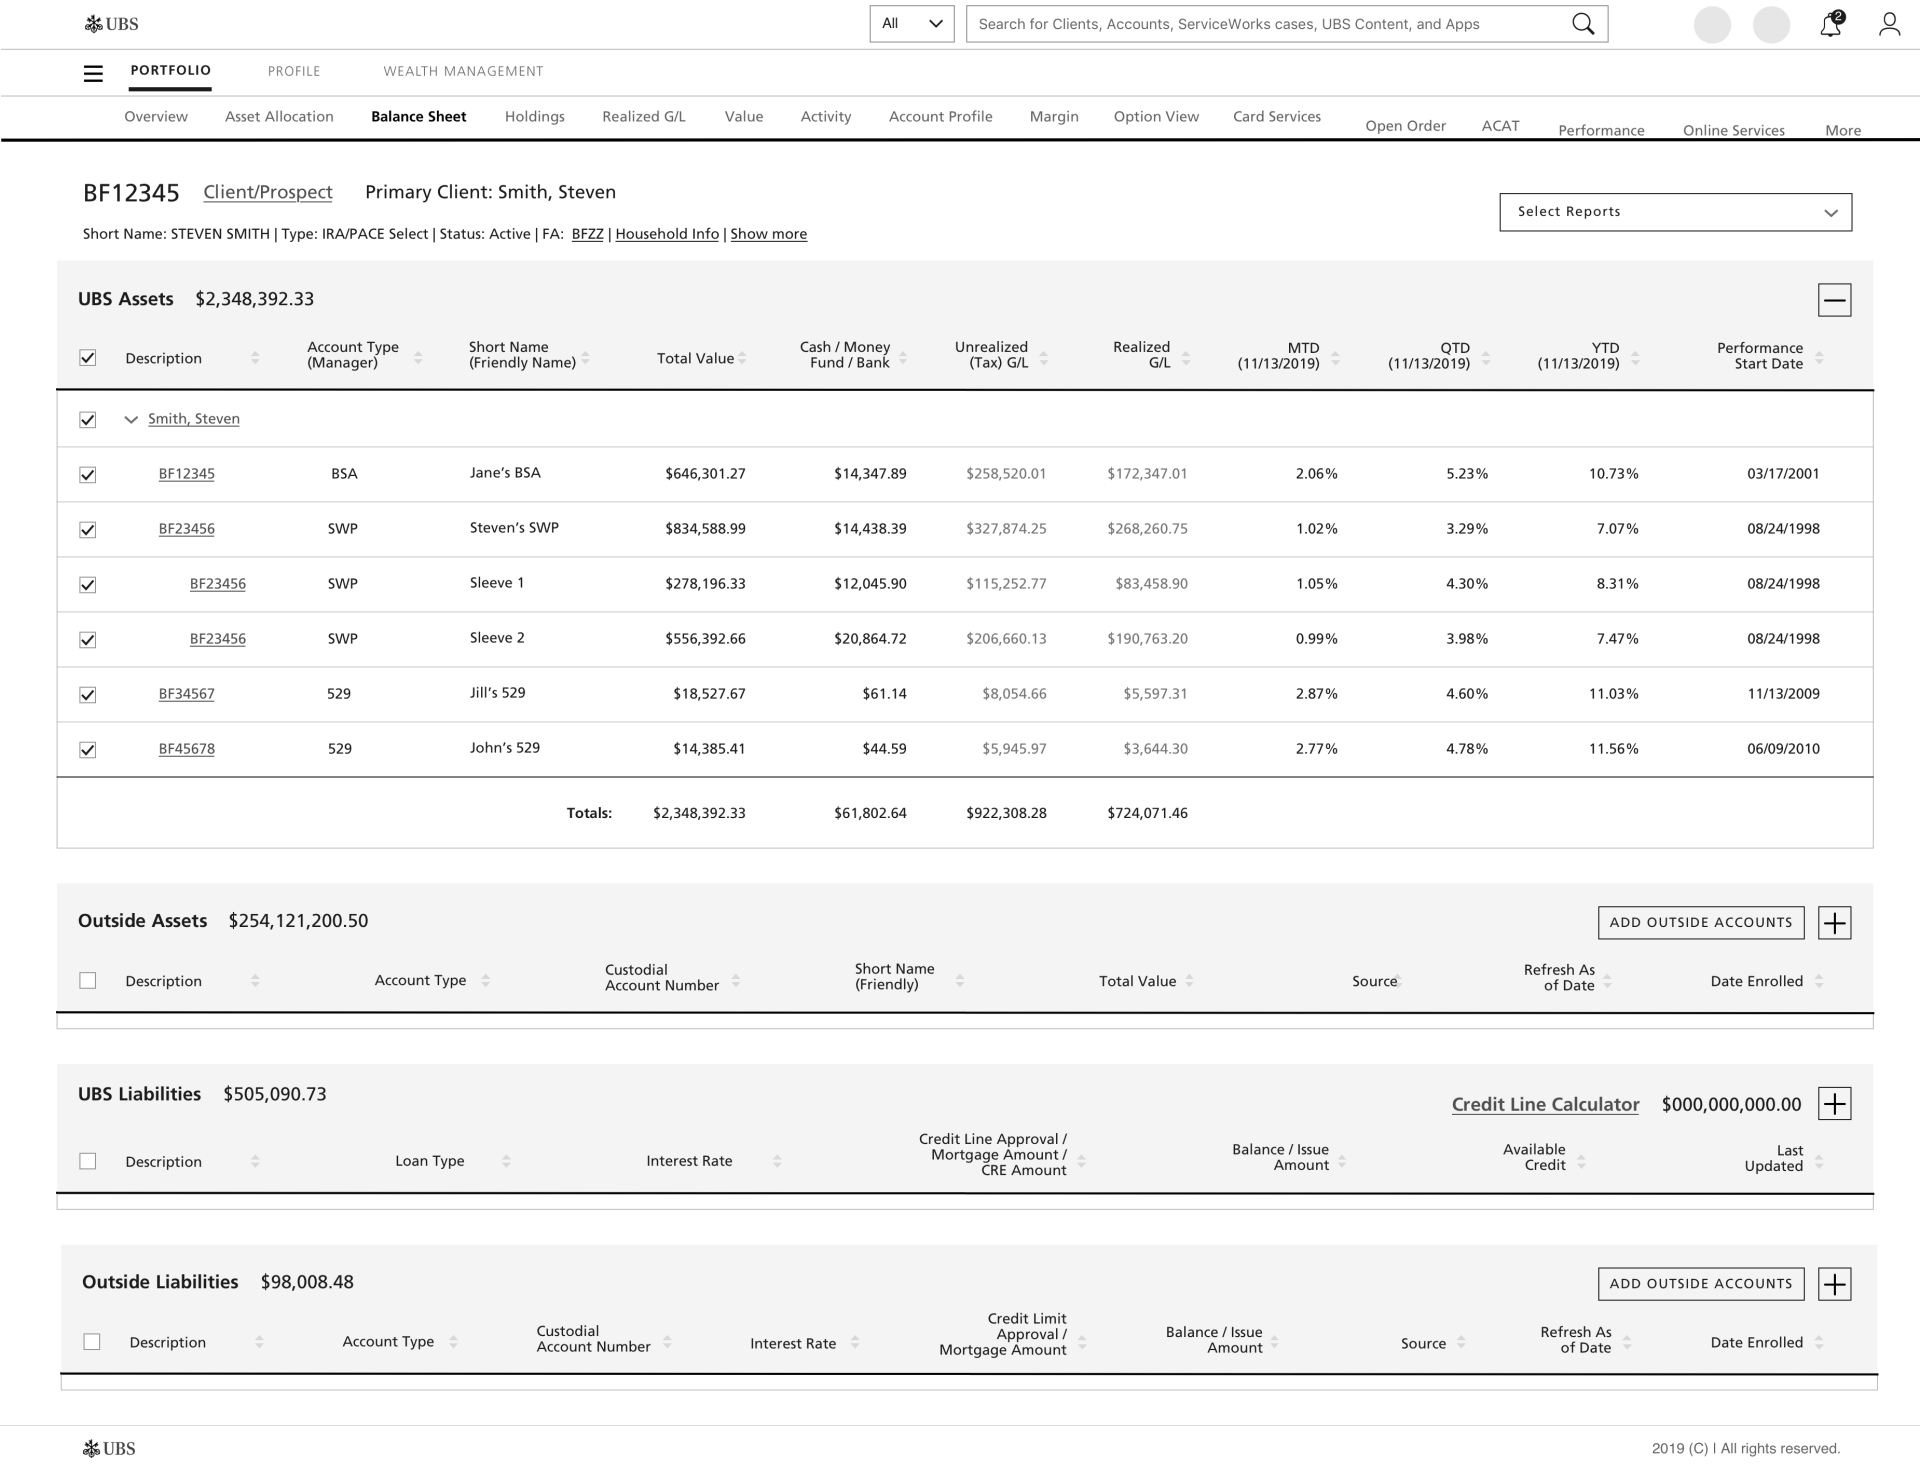Viewport: 1920px width, 1472px height.
Task: Open the hamburger navigation menu
Action: coord(93,73)
